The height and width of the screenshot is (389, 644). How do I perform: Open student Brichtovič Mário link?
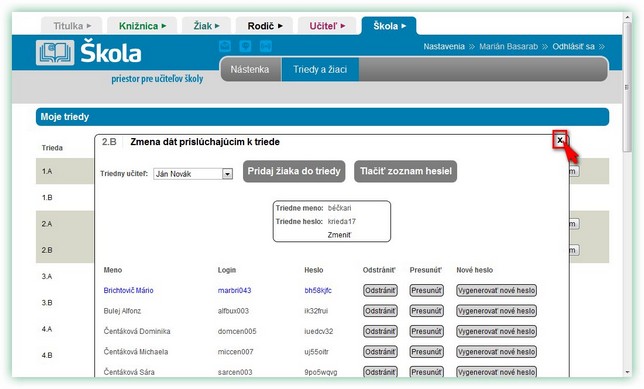pos(129,290)
